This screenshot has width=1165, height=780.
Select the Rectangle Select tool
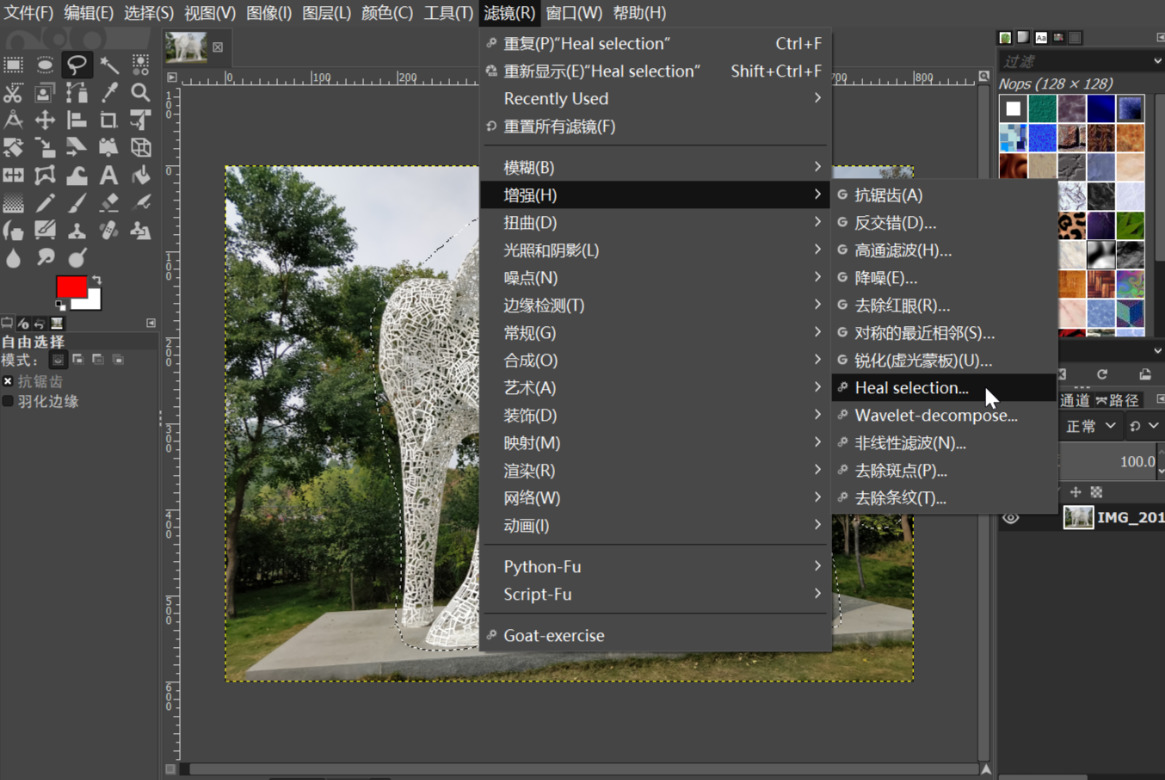[13, 65]
